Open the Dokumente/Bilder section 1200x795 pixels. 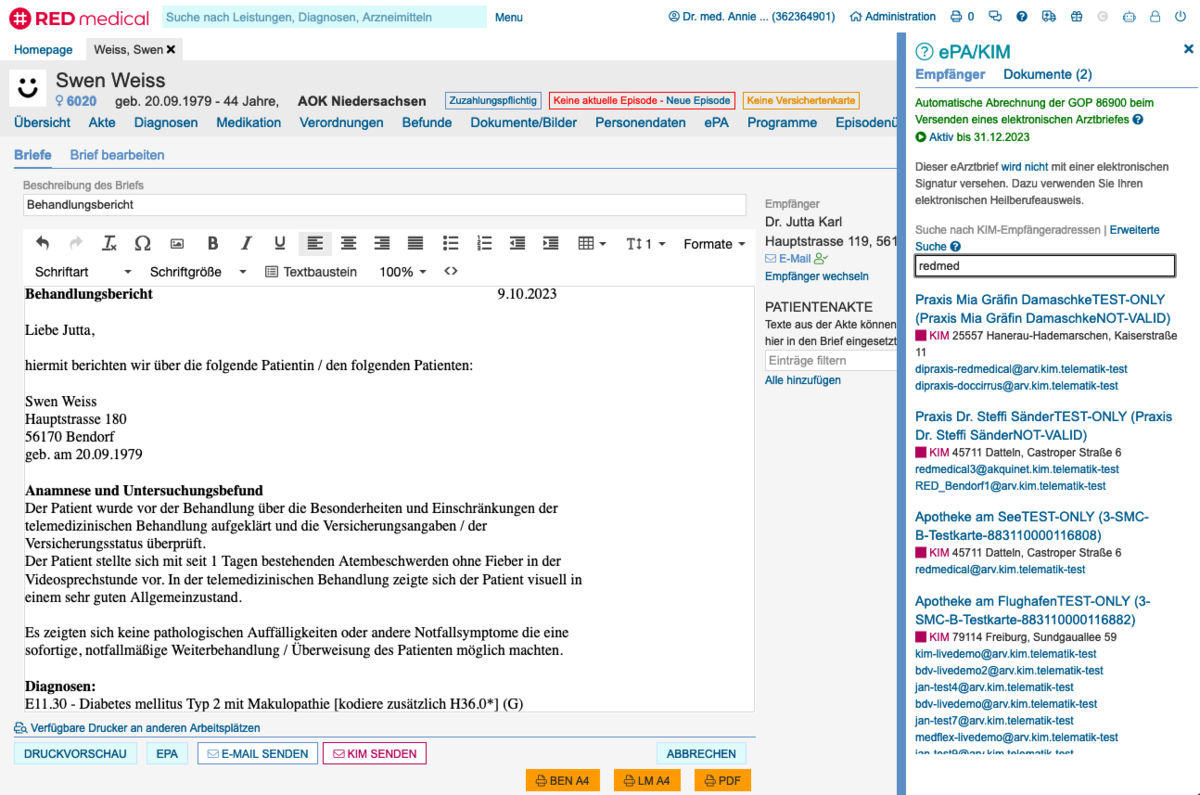(x=524, y=123)
